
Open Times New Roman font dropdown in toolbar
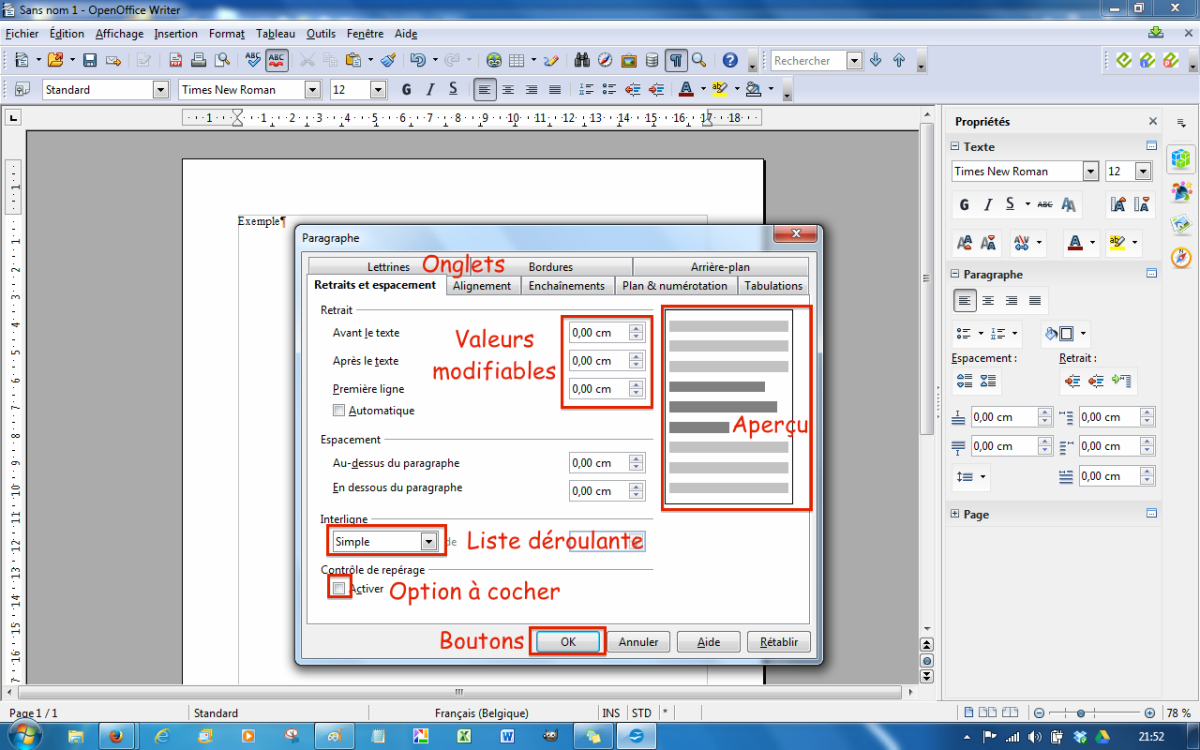tap(312, 90)
